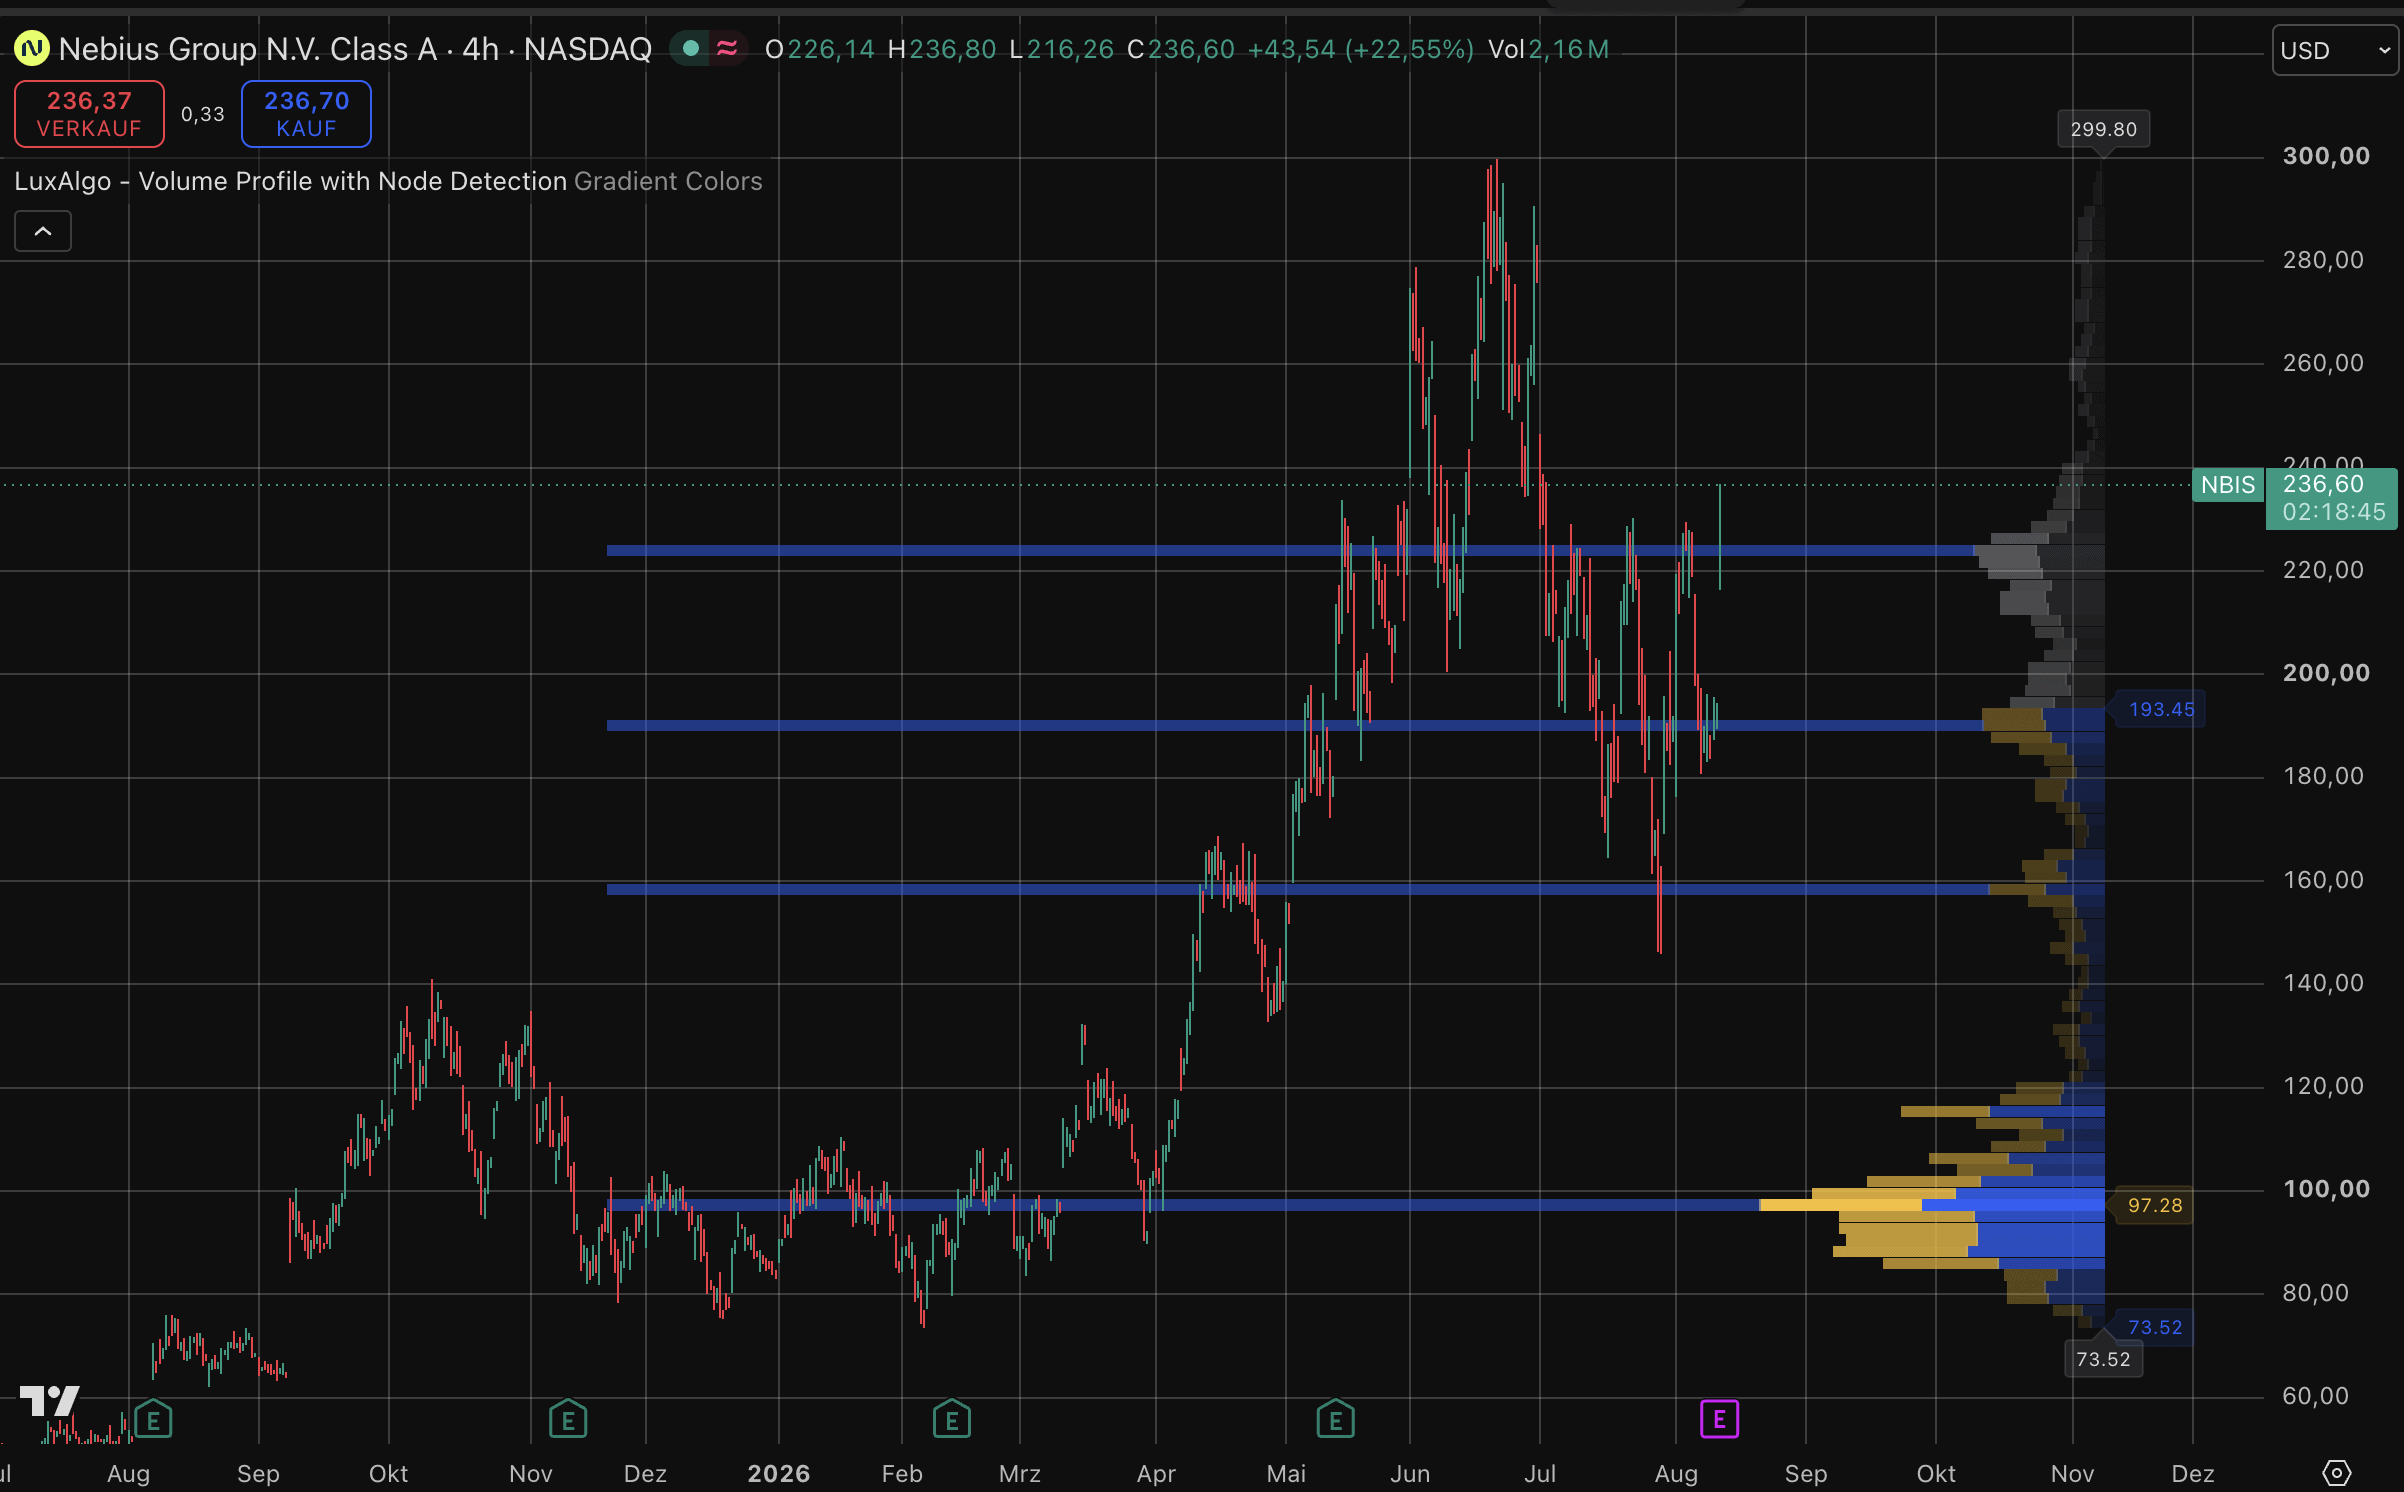Click the 280,00 price axis label
2404x1492 pixels.
click(2324, 260)
